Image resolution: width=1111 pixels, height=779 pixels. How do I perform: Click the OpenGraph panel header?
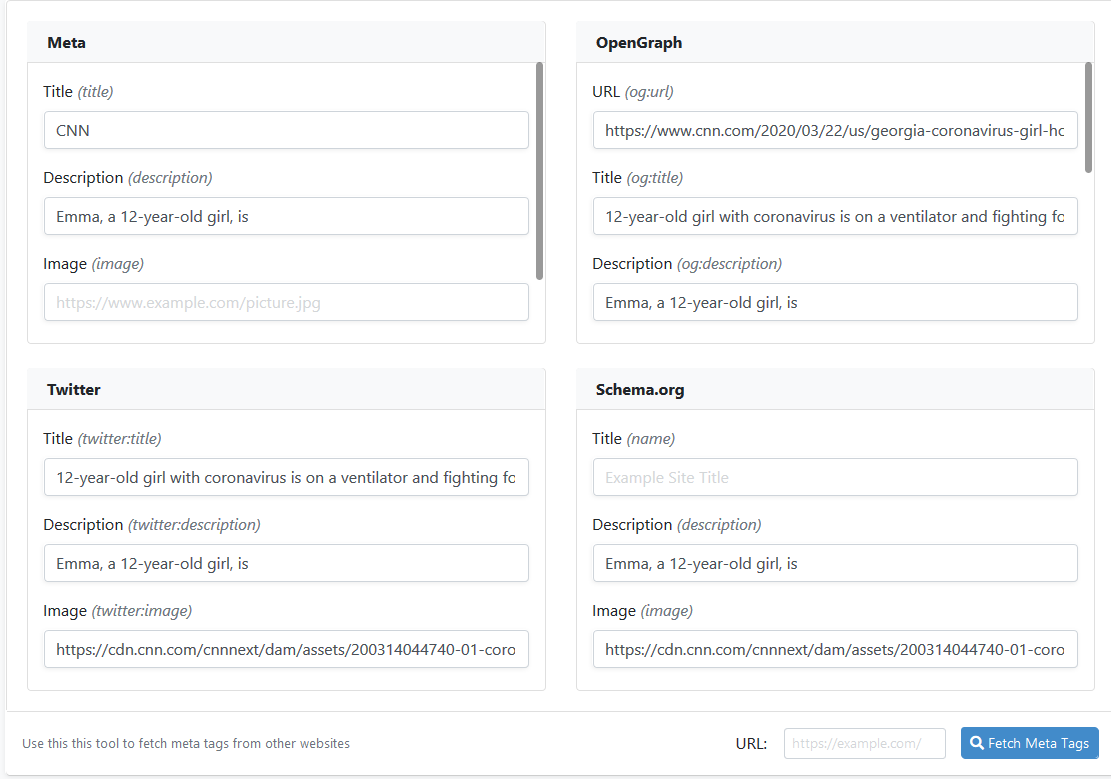pos(835,42)
